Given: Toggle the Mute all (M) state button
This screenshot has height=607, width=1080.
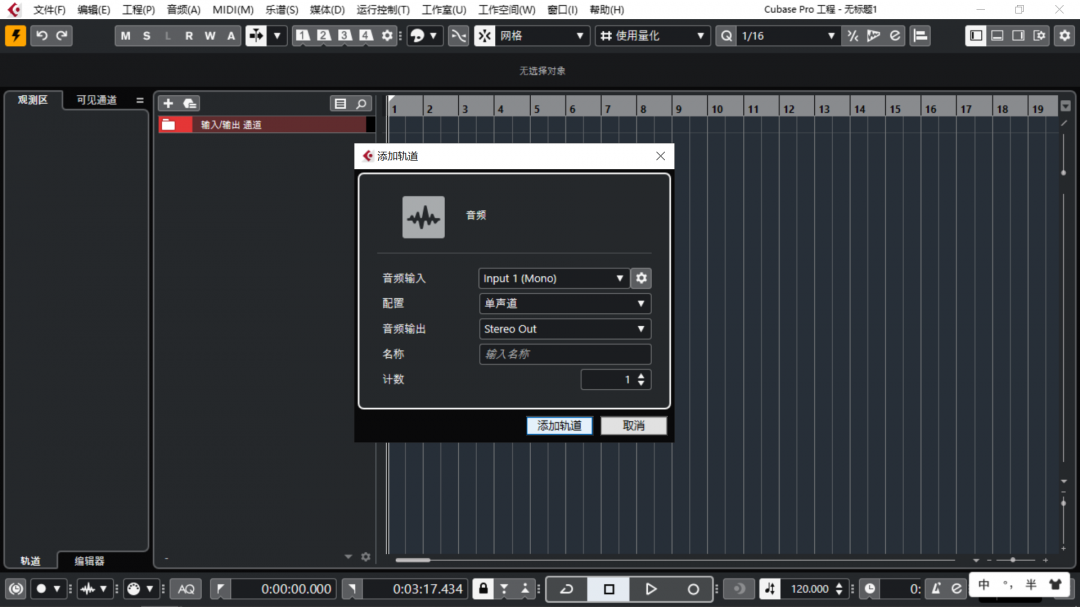Looking at the screenshot, I should 125,36.
